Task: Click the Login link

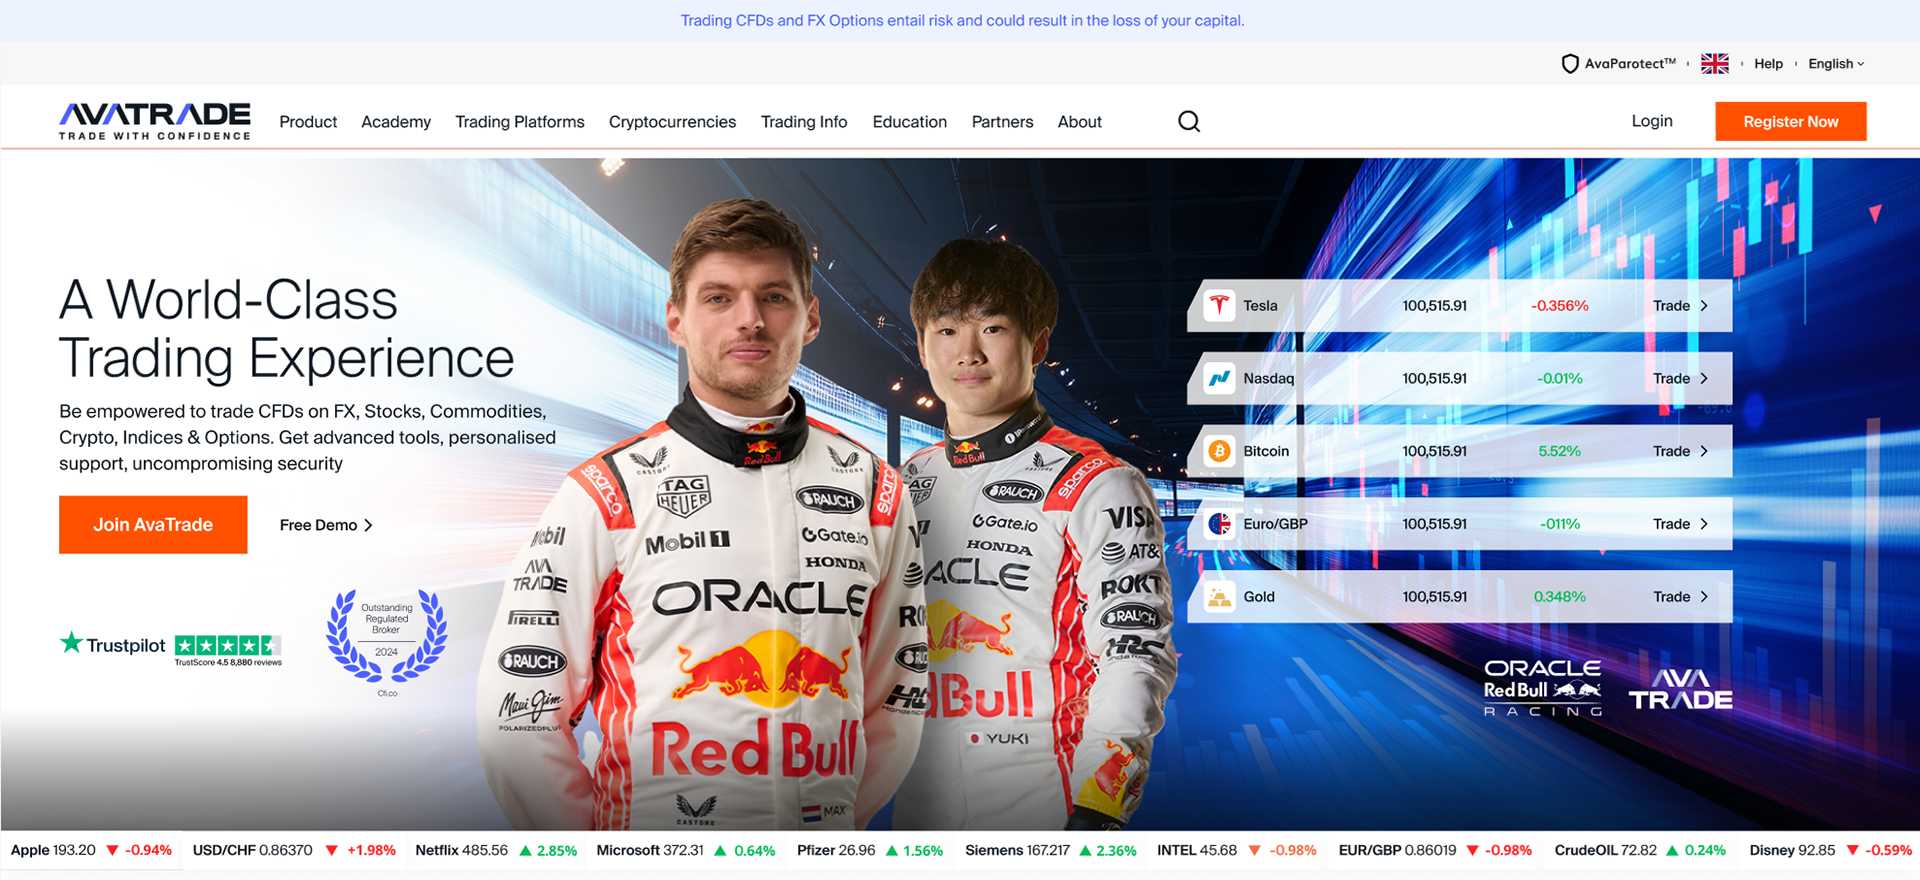Action: click(x=1652, y=121)
